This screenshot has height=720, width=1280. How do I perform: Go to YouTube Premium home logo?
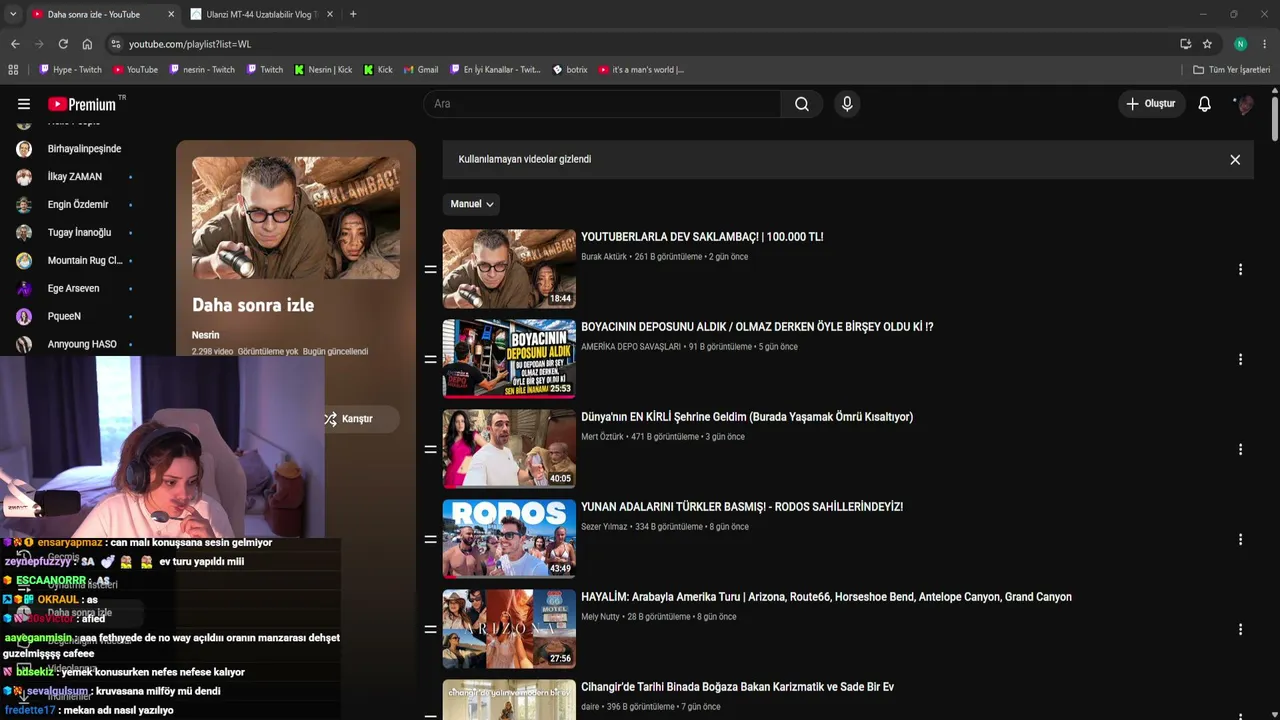82,104
